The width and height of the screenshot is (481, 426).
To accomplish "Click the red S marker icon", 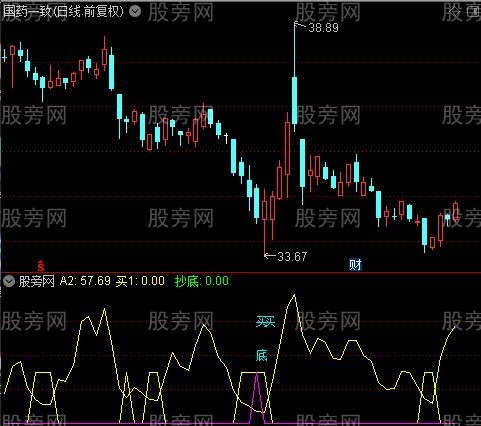I will tap(41, 266).
